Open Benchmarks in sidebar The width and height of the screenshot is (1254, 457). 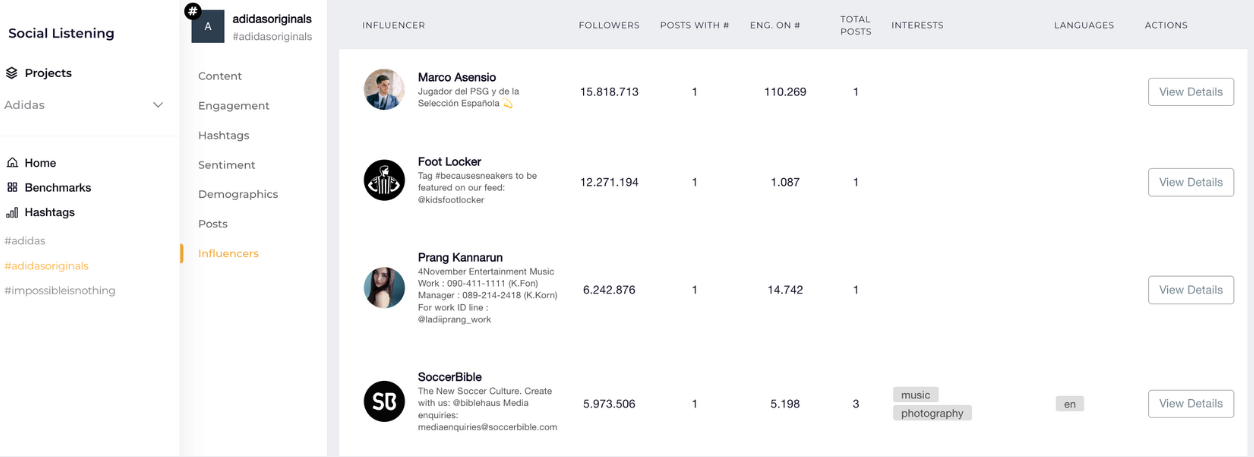tap(58, 187)
